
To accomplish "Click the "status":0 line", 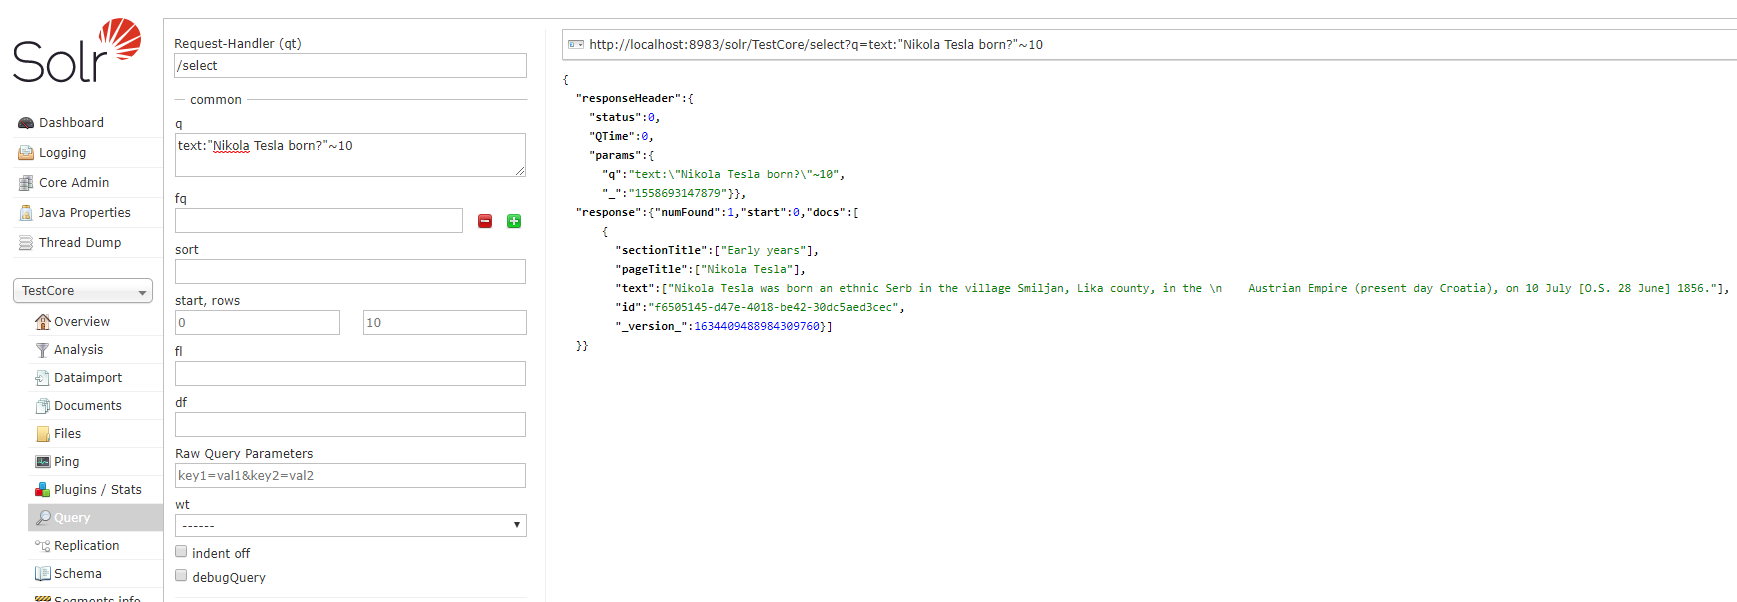I will pyautogui.click(x=624, y=118).
